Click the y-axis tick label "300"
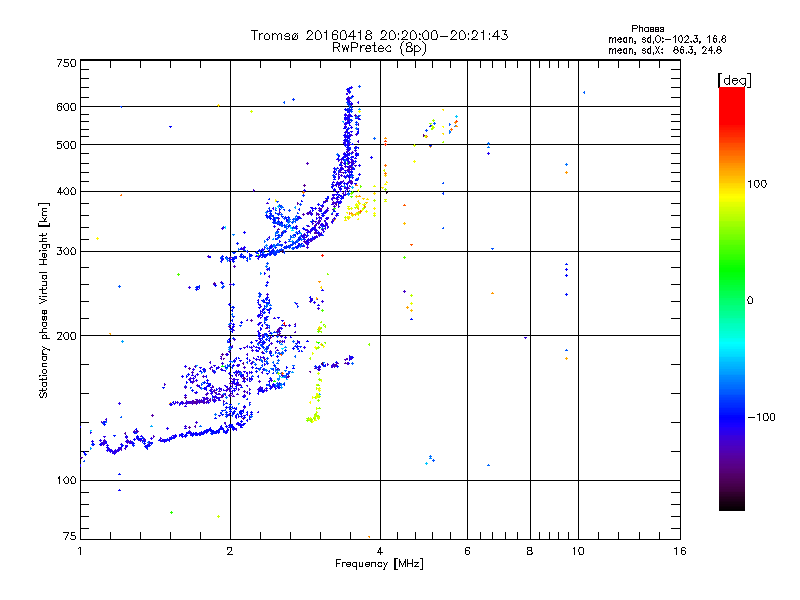The width and height of the screenshot is (800, 600). coord(66,251)
